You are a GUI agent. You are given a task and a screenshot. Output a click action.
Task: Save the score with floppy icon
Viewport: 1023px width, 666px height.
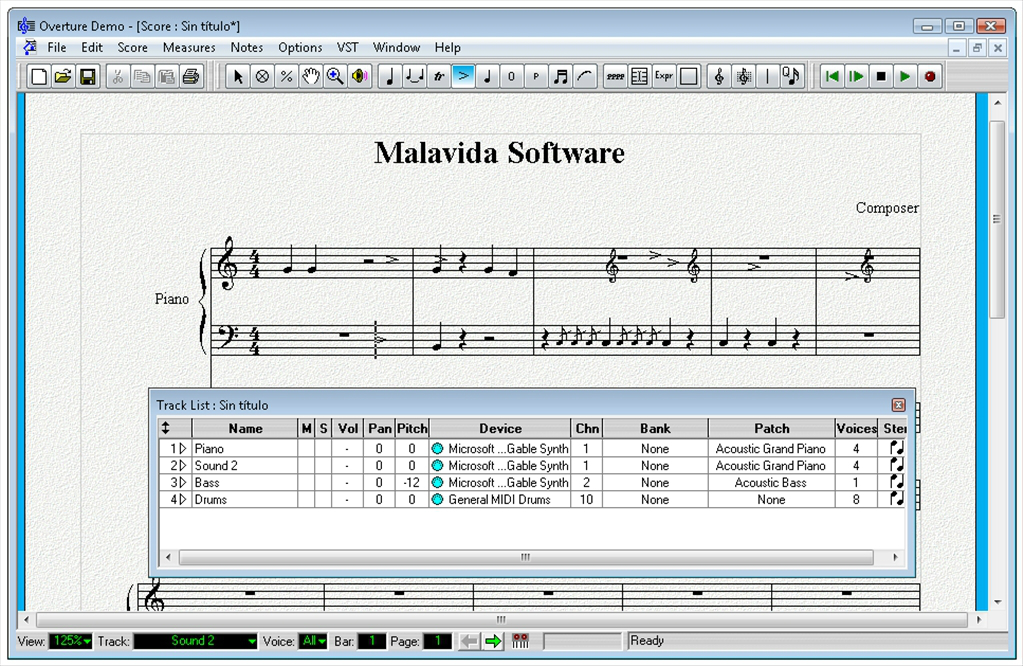88,76
